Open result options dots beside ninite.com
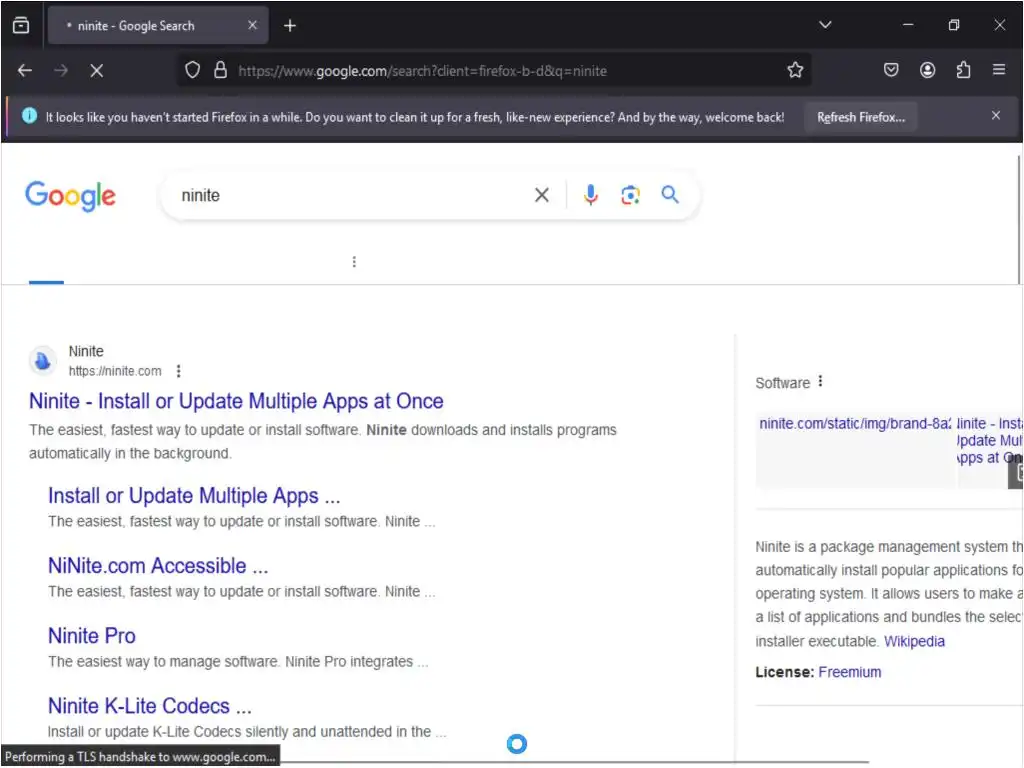Screen dimensions: 1024x768 [x=178, y=371]
